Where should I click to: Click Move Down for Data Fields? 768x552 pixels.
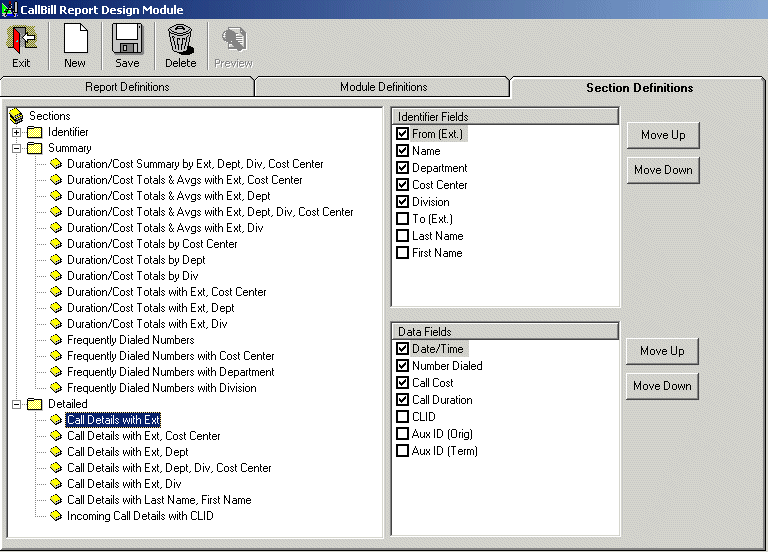point(662,386)
